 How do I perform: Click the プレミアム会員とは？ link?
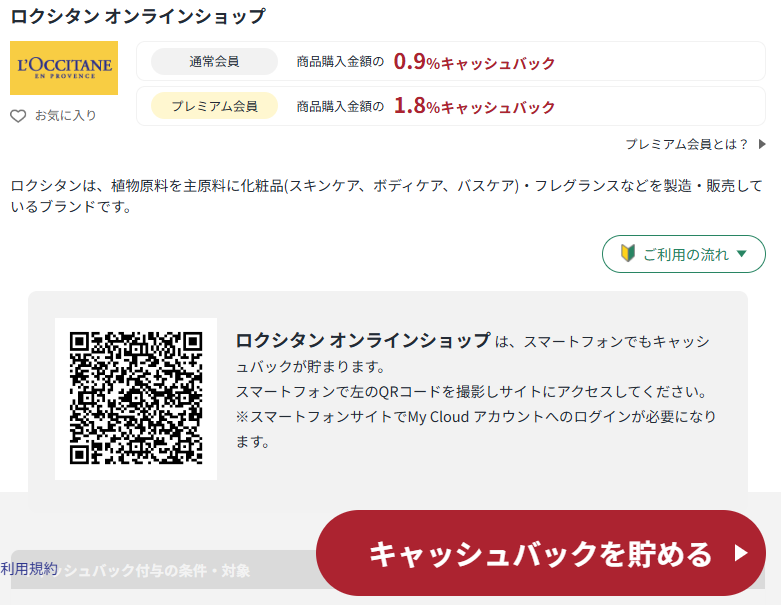(x=686, y=144)
